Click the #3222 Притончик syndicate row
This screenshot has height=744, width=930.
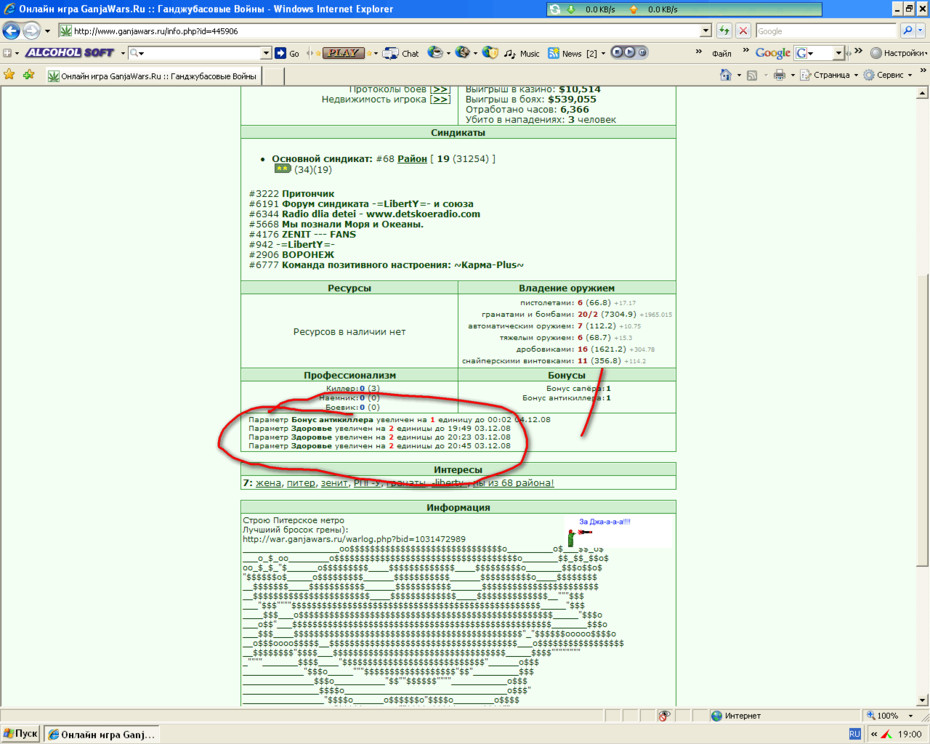click(x=292, y=193)
